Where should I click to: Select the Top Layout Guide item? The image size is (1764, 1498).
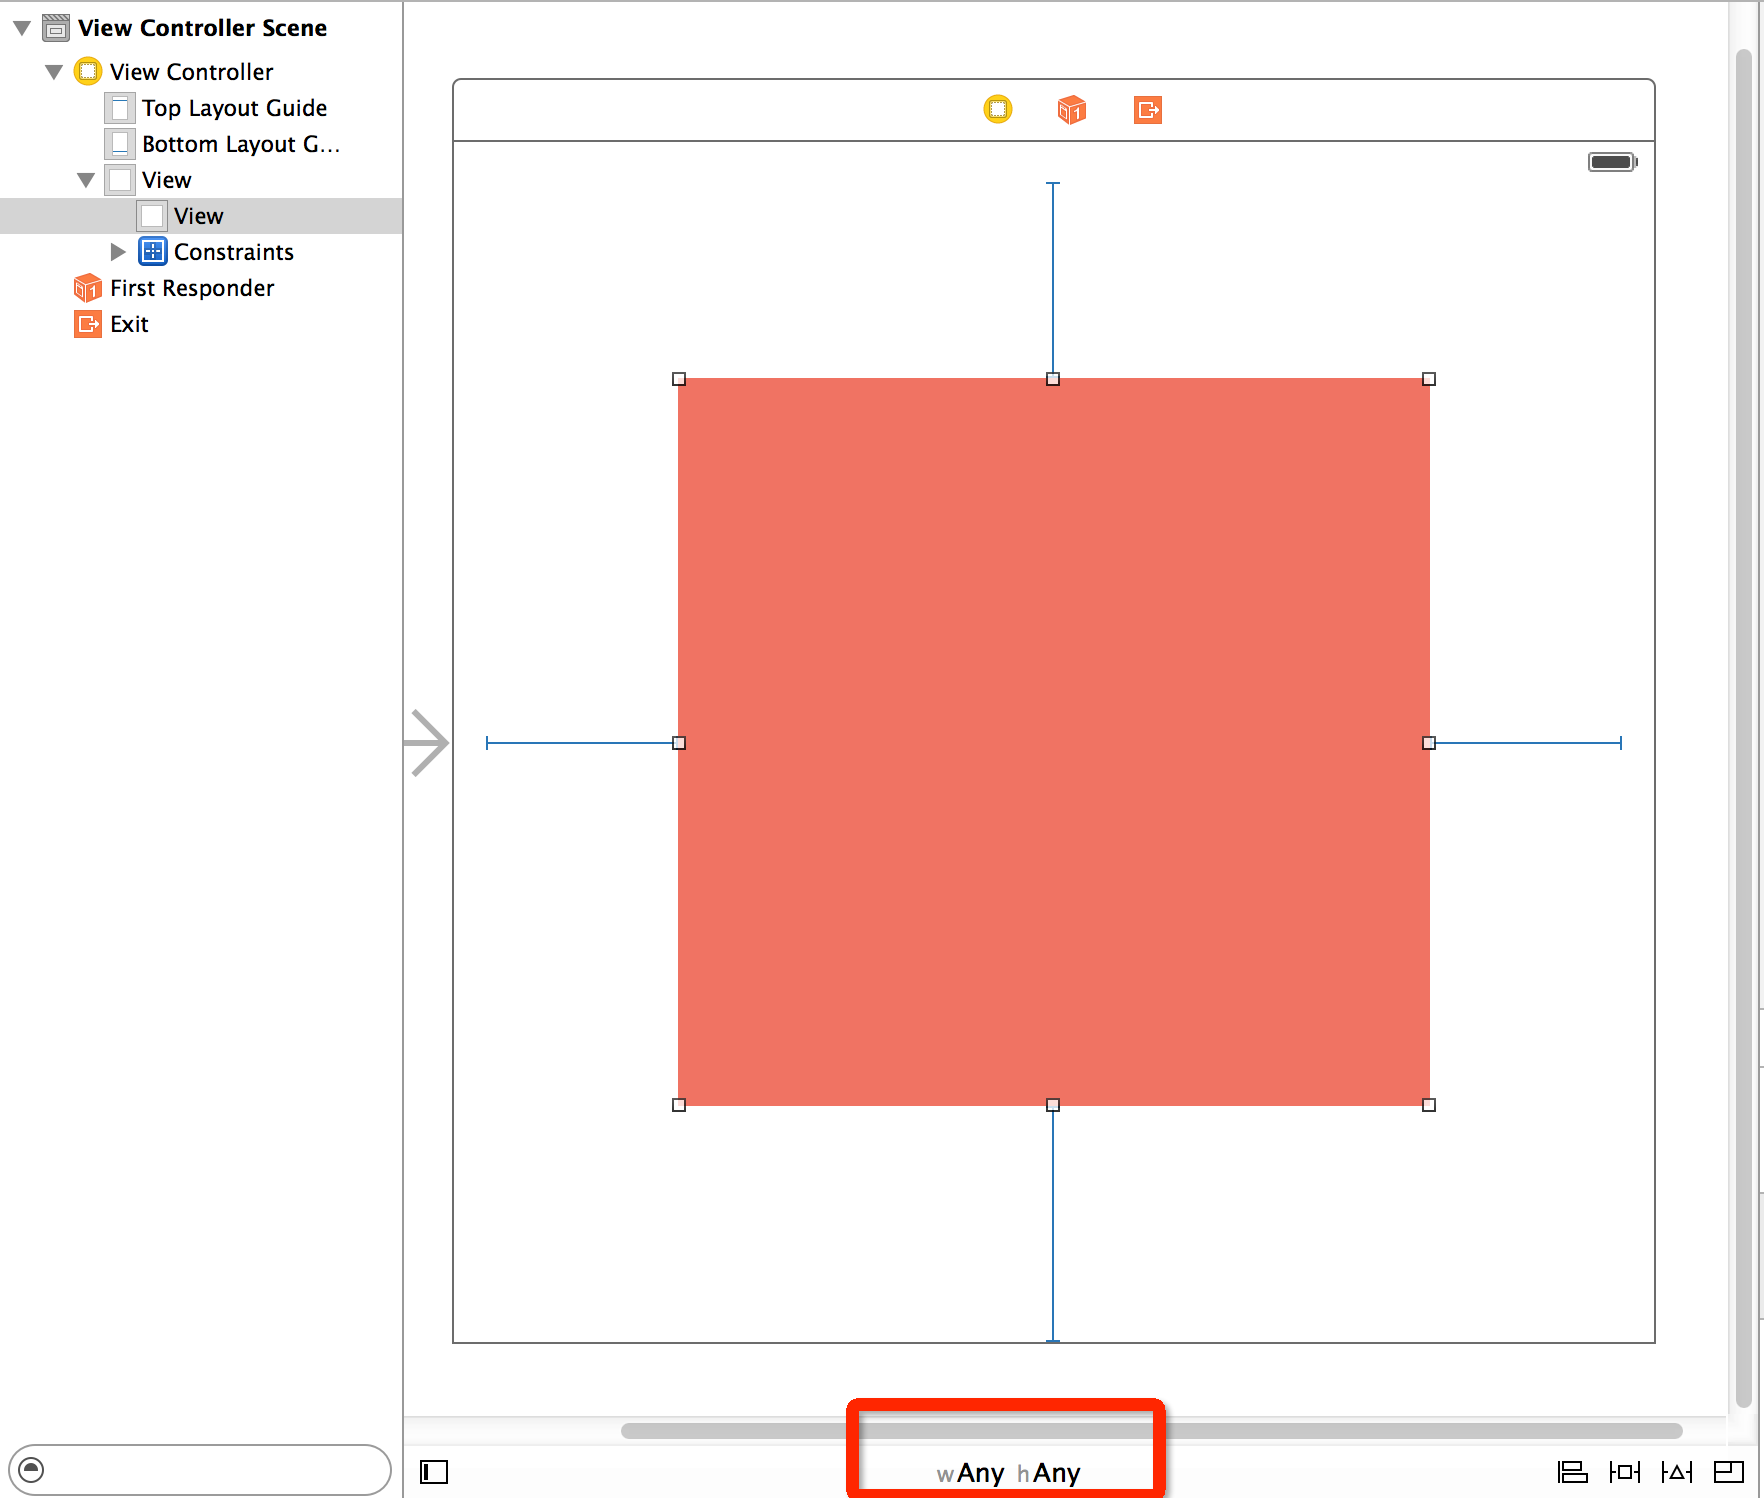[234, 108]
